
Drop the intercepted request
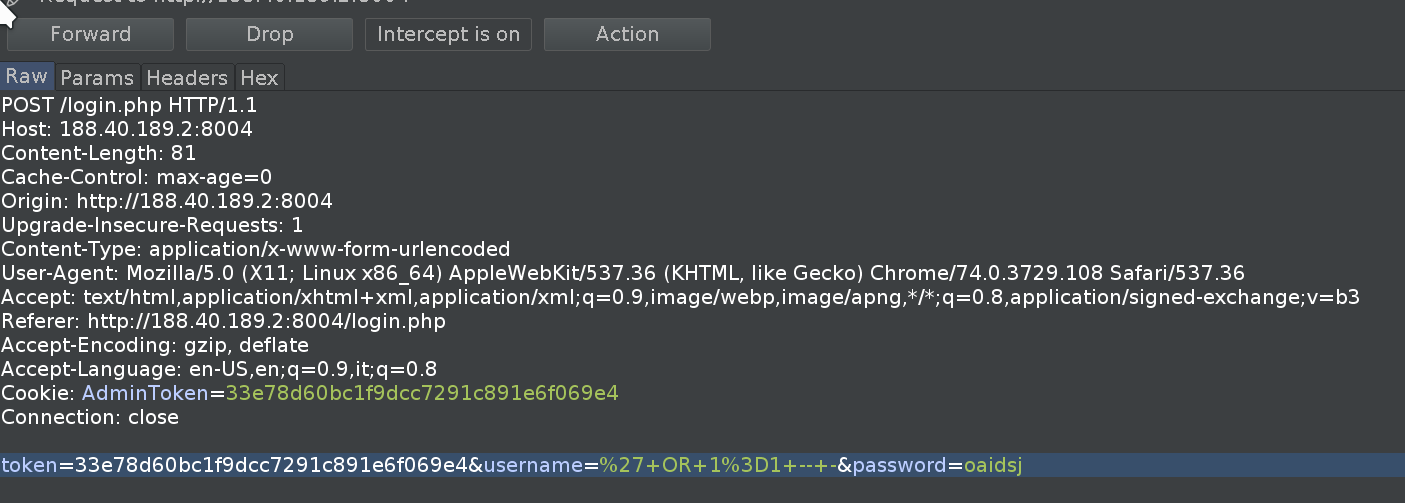click(x=270, y=34)
